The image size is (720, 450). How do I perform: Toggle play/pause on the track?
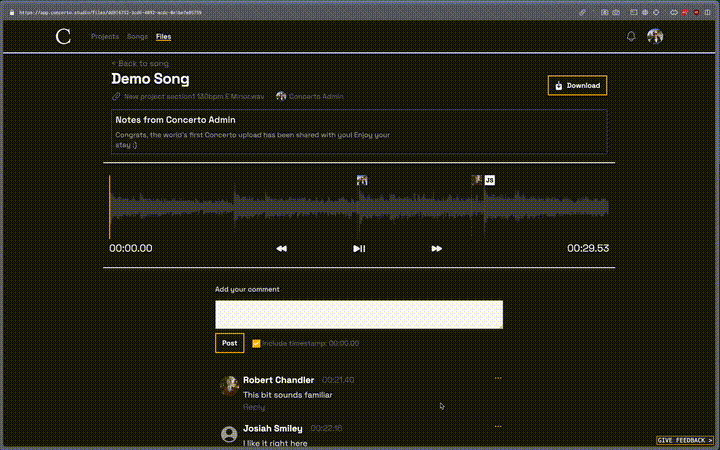359,248
